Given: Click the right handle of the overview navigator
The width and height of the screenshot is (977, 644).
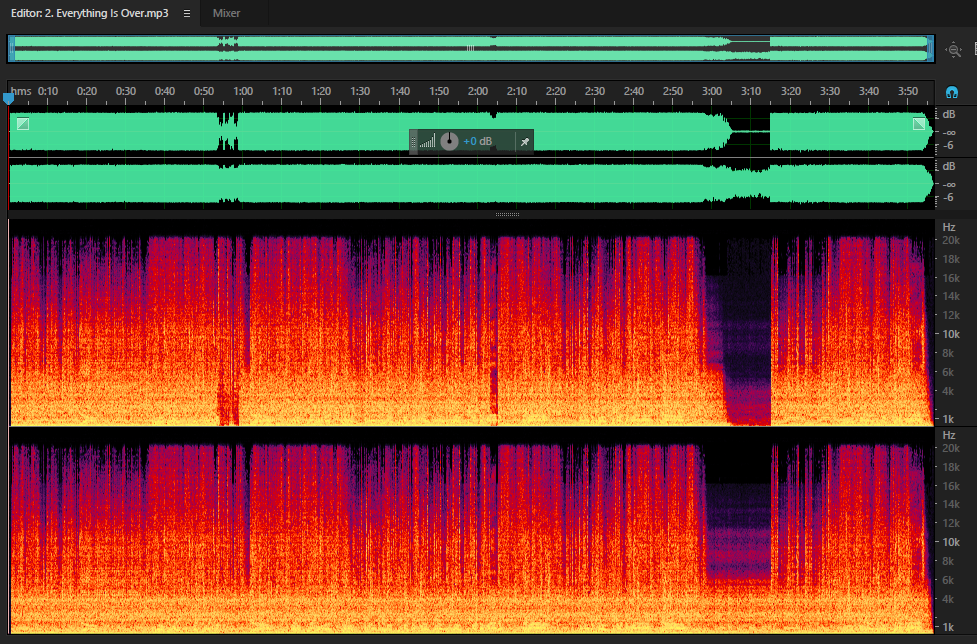Looking at the screenshot, I should [x=930, y=49].
